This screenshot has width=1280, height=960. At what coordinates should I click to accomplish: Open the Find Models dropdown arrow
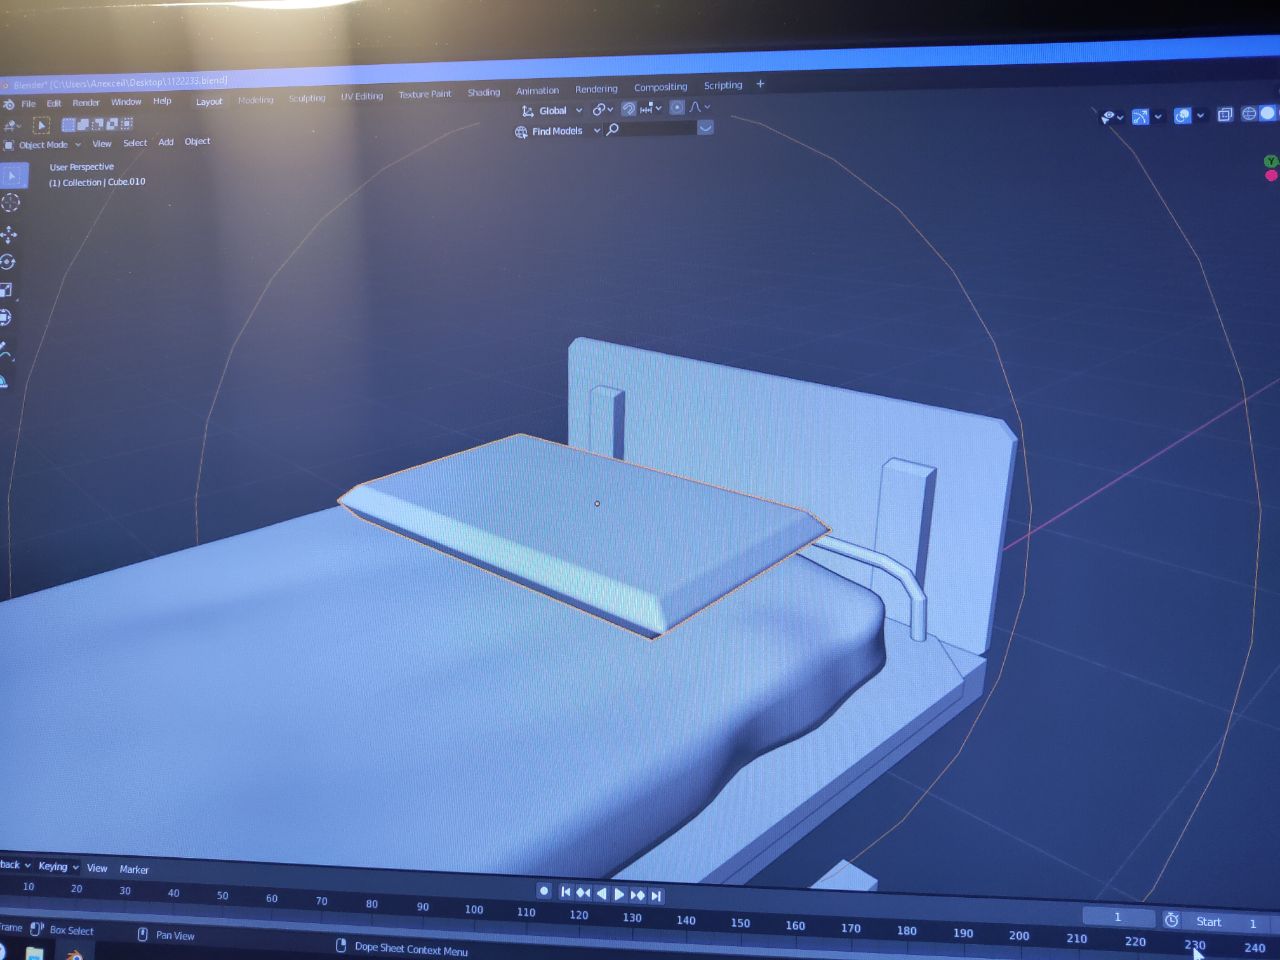click(597, 131)
